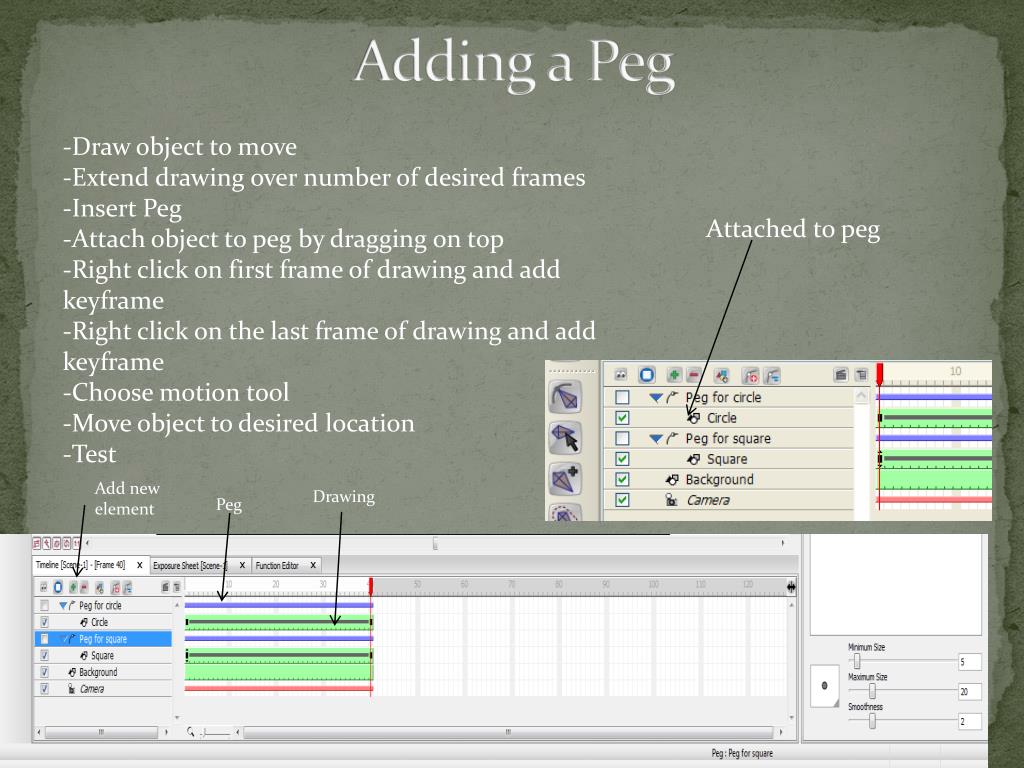This screenshot has width=1024, height=768.
Task: Click the blue circle icon in the upper timeline toolbar
Action: [647, 374]
